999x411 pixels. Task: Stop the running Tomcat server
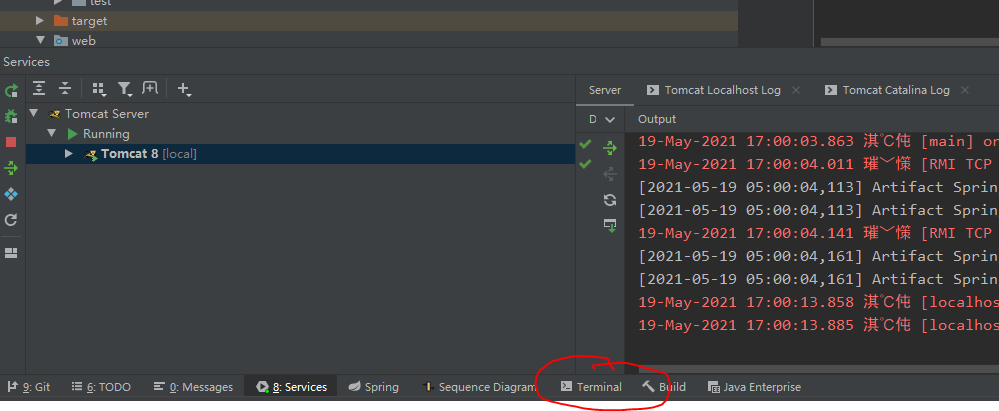pos(11,143)
